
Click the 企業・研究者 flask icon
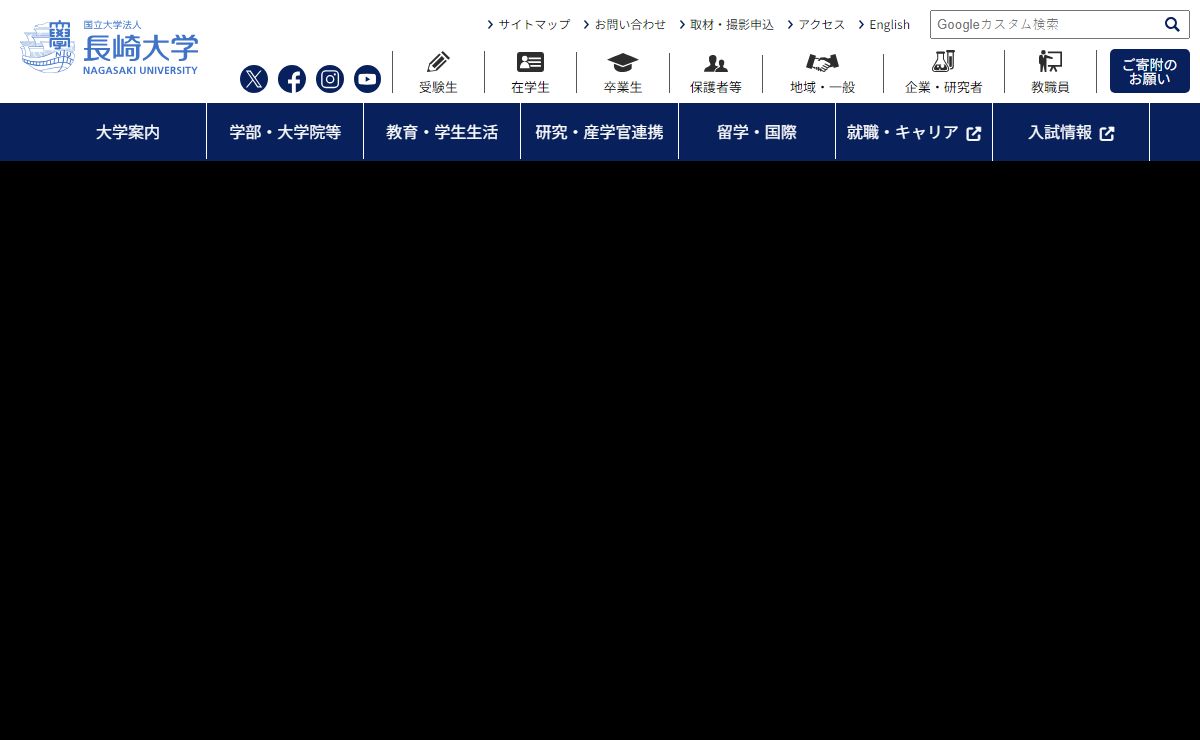click(x=943, y=63)
